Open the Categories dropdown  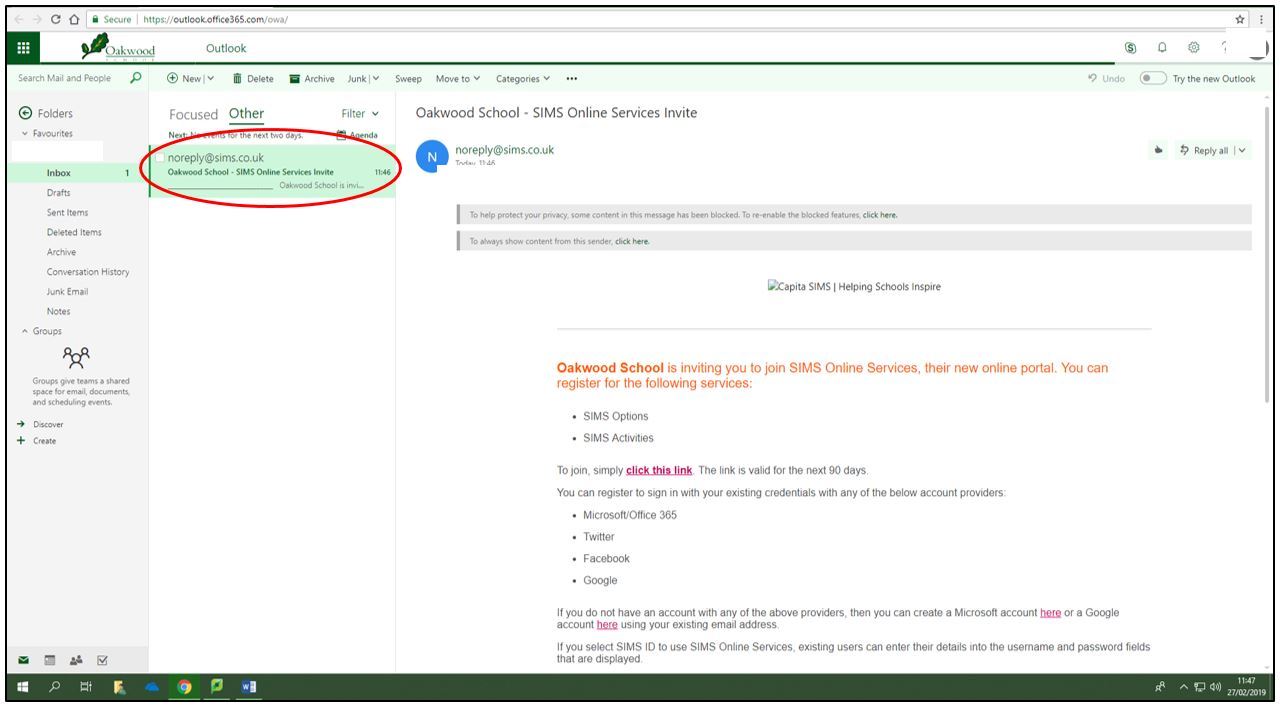click(x=523, y=79)
